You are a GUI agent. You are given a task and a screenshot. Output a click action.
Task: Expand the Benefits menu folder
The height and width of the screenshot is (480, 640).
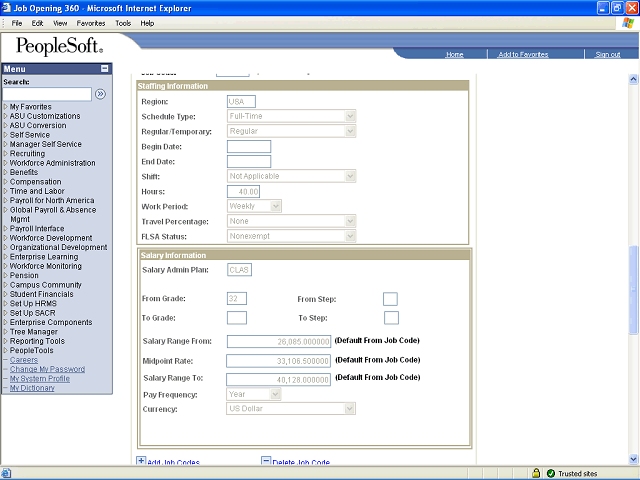(24, 172)
